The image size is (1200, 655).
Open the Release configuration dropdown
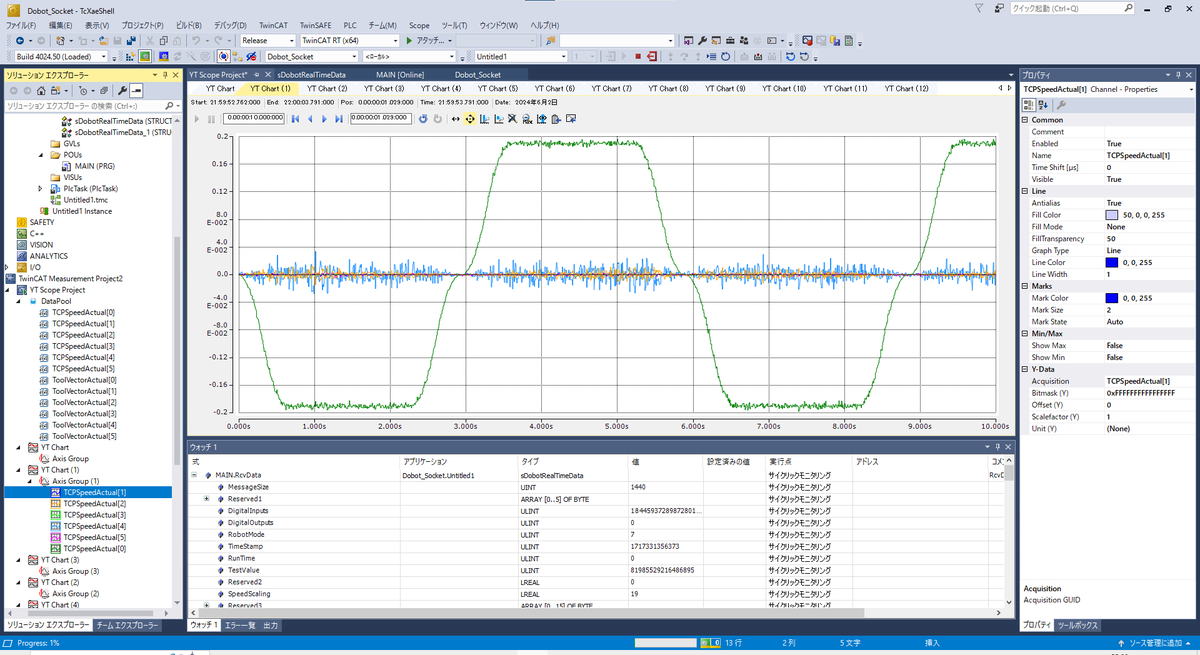click(292, 41)
